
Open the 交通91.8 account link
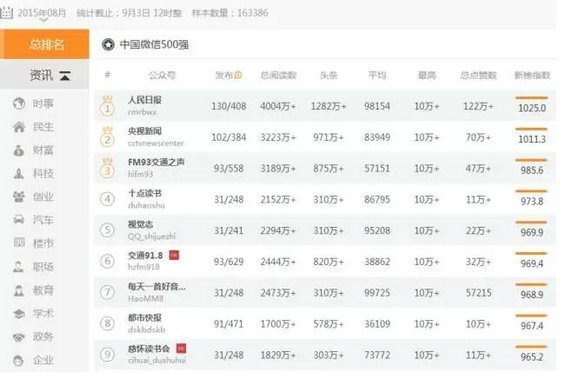pos(145,256)
